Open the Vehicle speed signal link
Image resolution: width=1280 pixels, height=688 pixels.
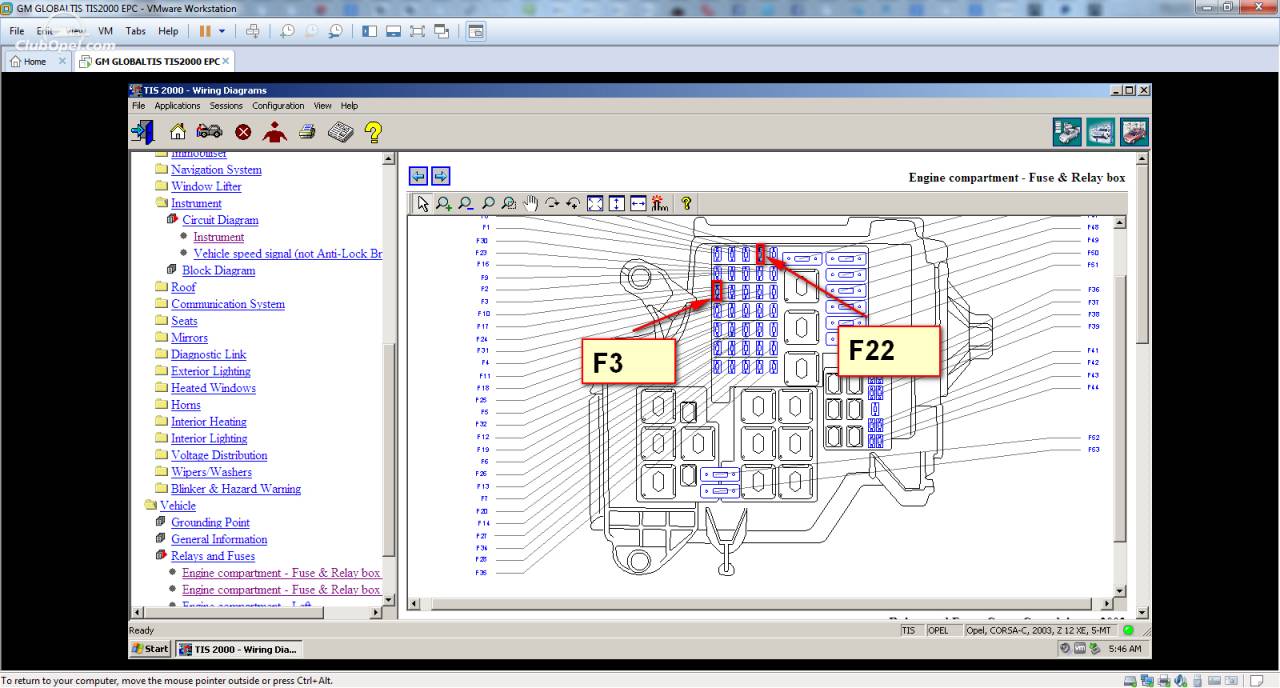tap(288, 254)
